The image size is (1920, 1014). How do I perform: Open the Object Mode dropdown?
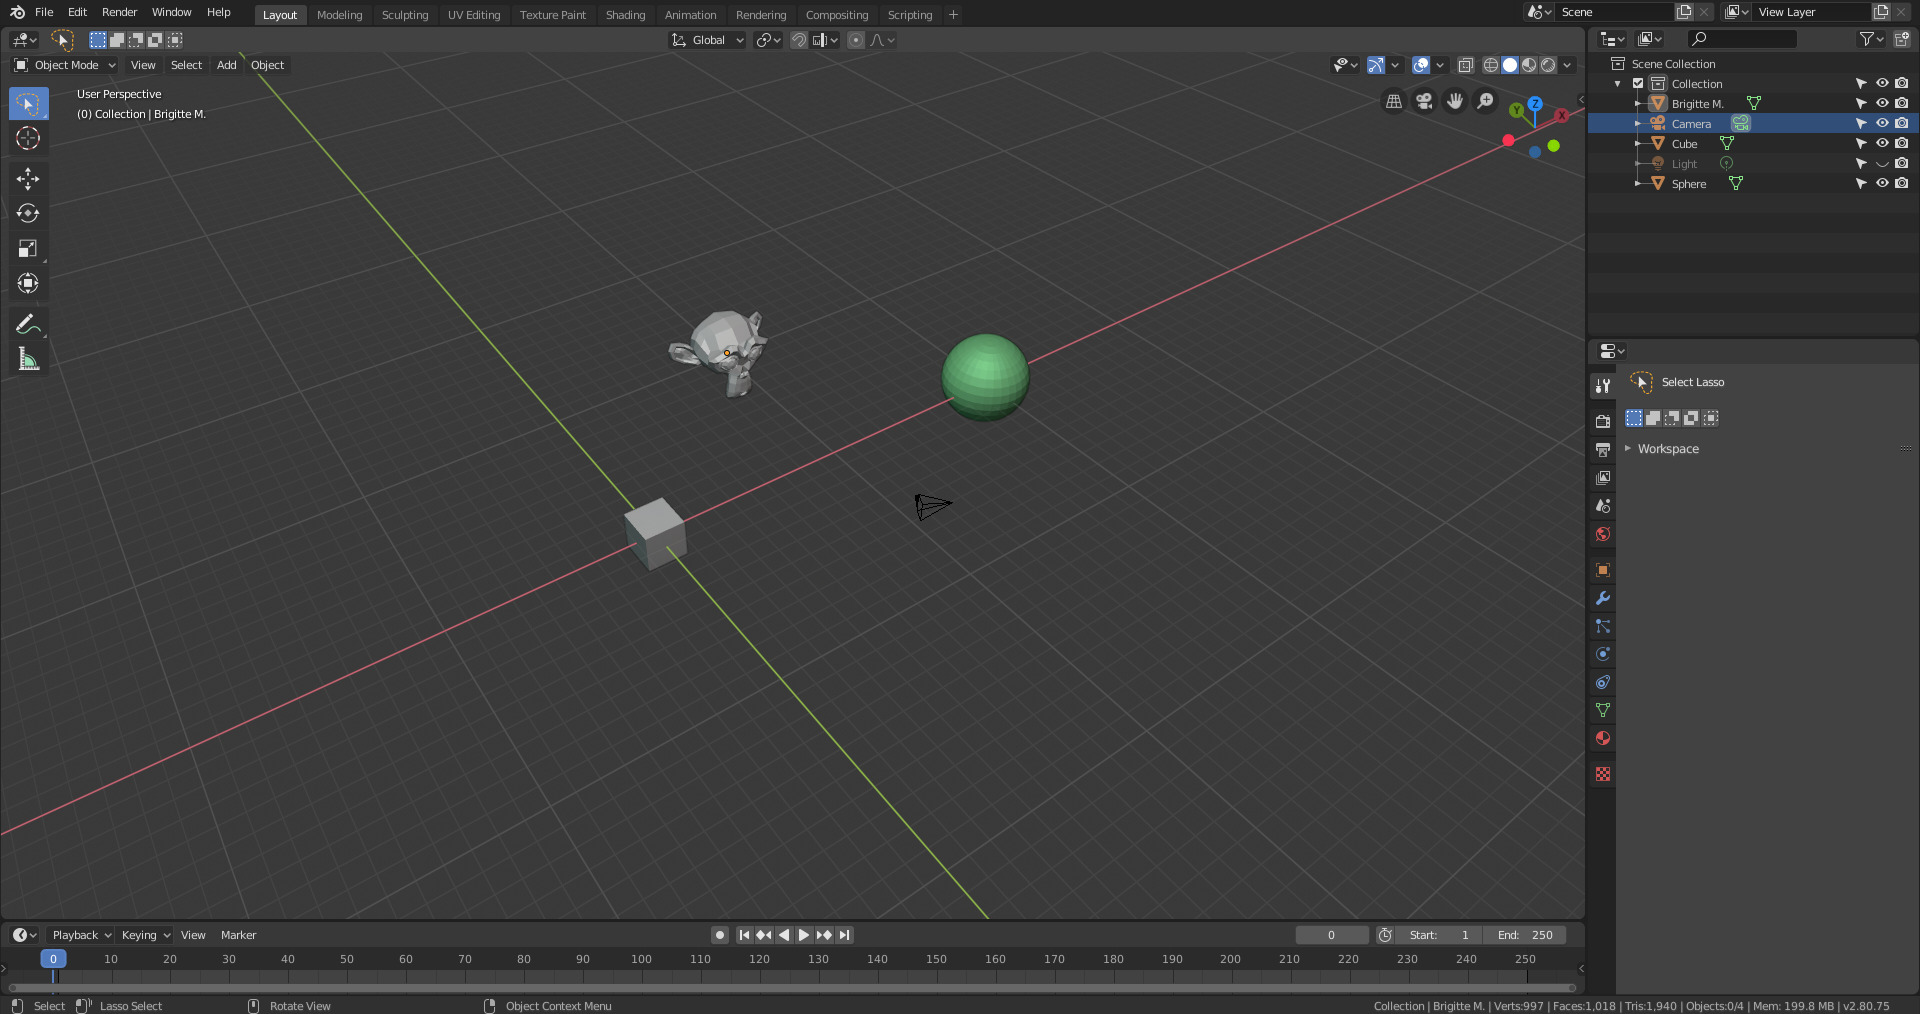(65, 65)
